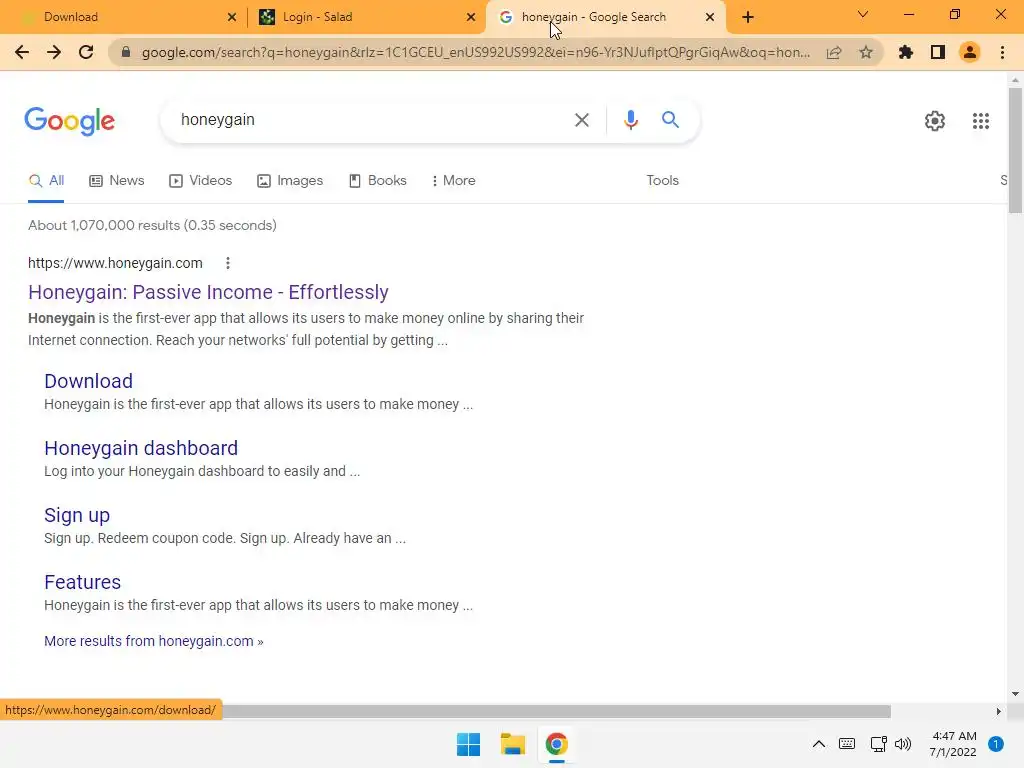Open Honeygain dashboard sitelink
Image resolution: width=1024 pixels, height=768 pixels.
coord(141,448)
